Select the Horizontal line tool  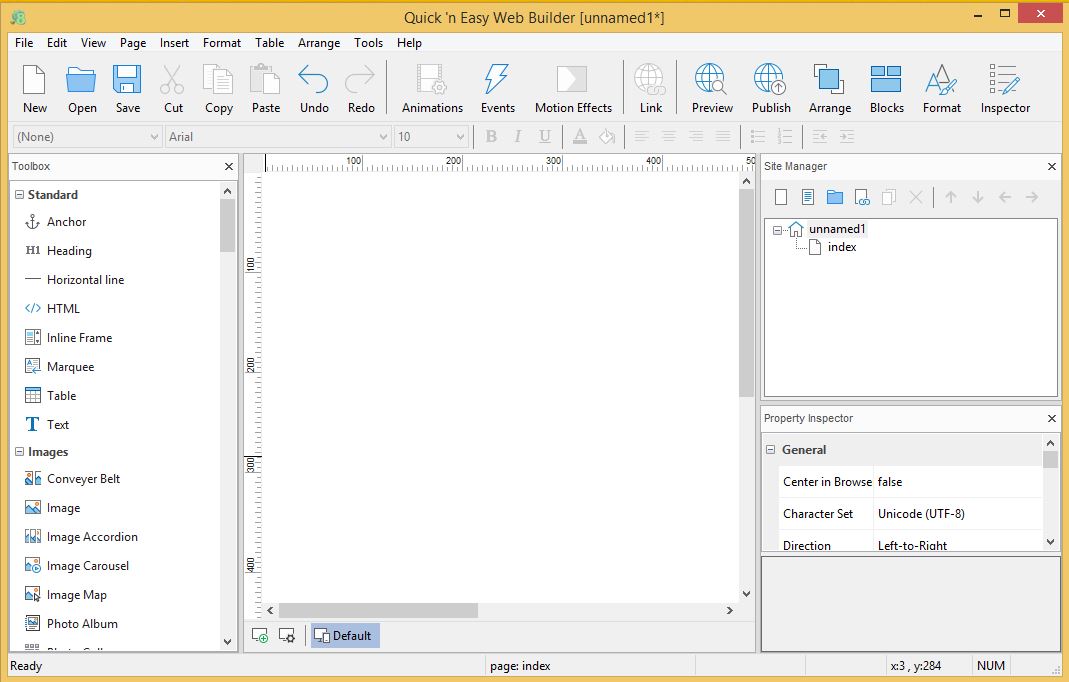point(74,280)
